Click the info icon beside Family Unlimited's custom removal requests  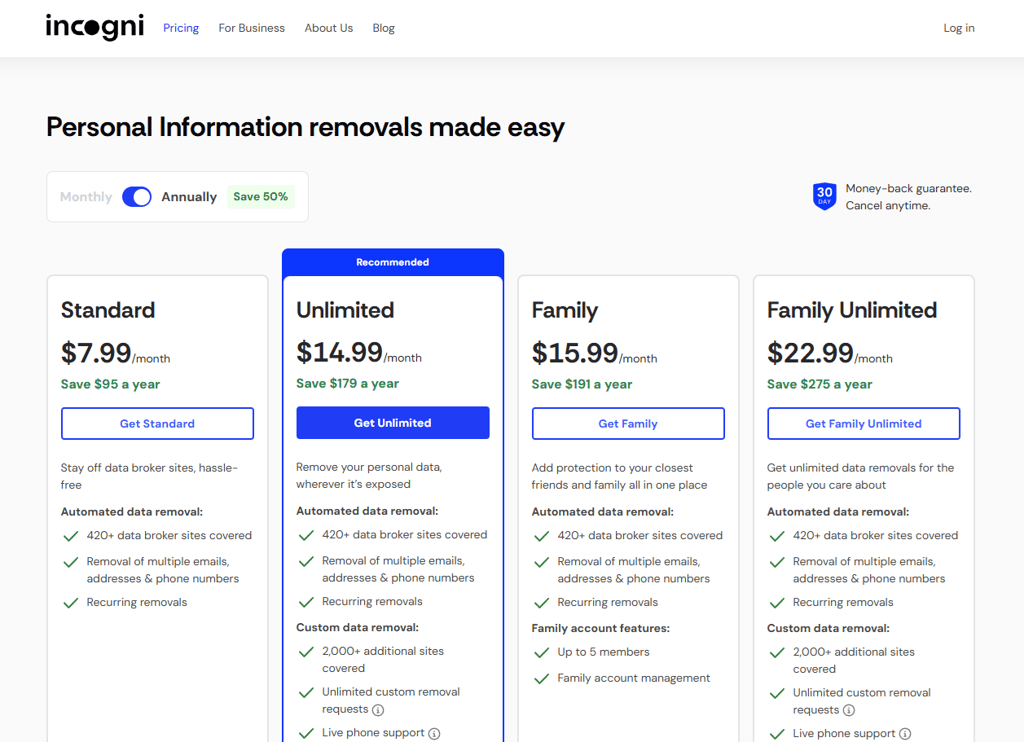pos(848,710)
